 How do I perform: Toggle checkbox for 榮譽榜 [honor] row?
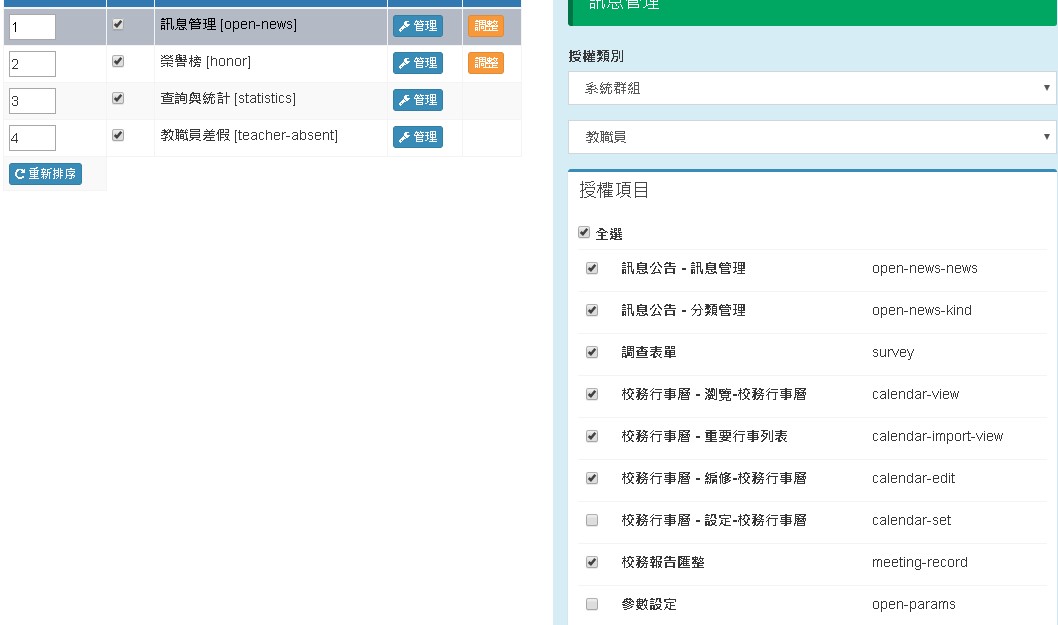(118, 61)
